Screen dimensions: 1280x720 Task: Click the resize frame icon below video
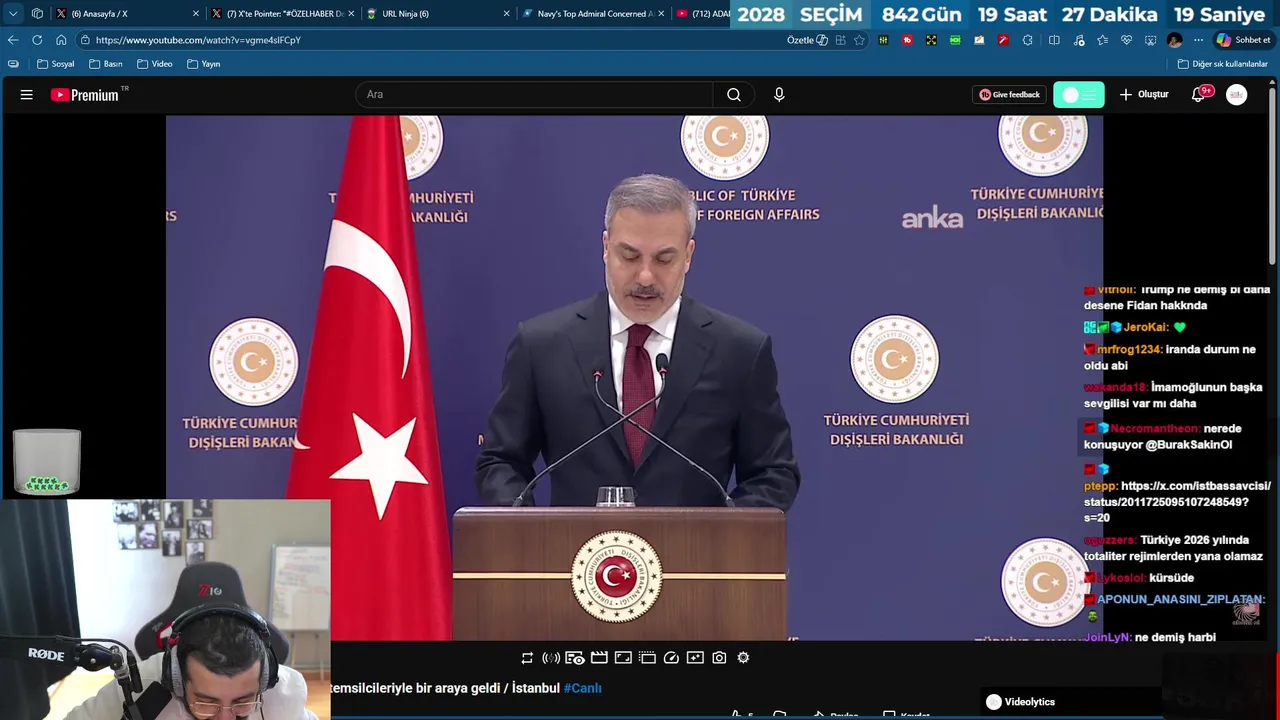coord(623,658)
